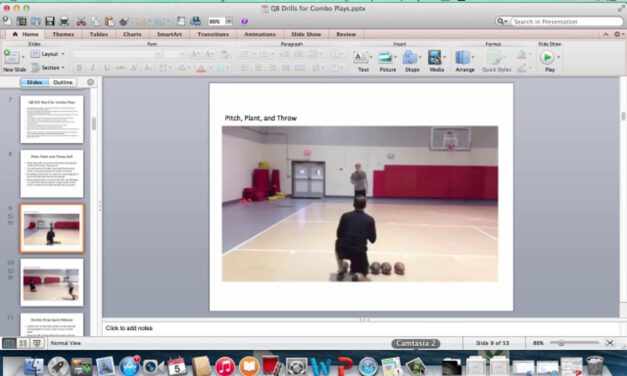627x376 pixels.
Task: Click the Format Painter brush icon
Action: (x=124, y=21)
